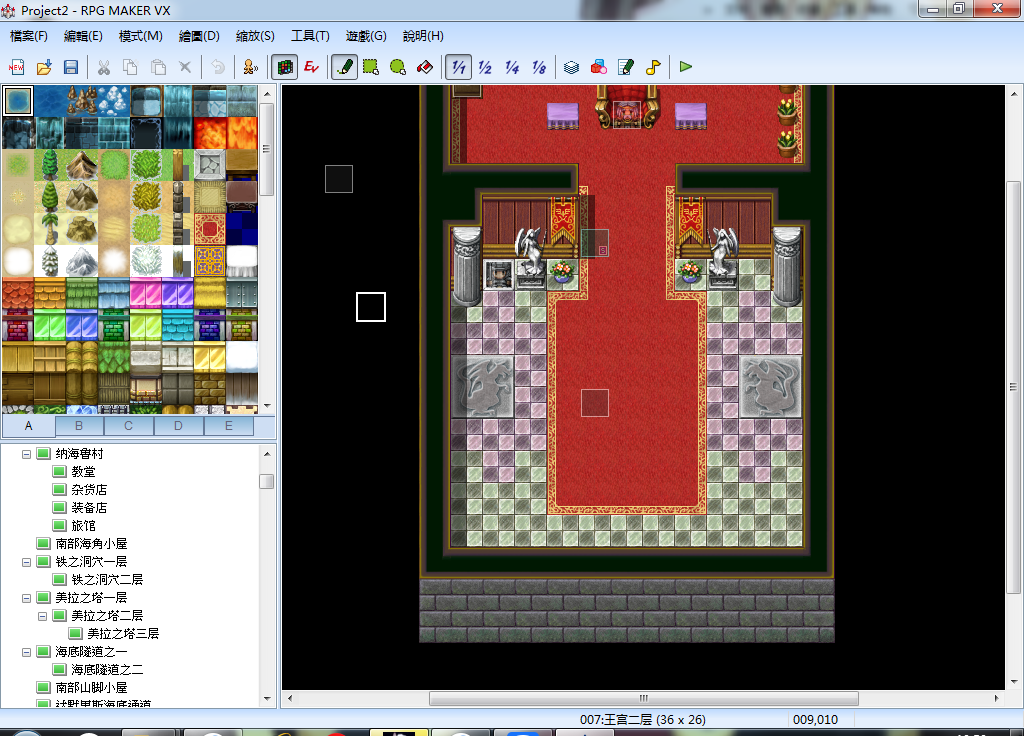Switch to Map editing mode
The height and width of the screenshot is (736, 1024).
point(285,67)
